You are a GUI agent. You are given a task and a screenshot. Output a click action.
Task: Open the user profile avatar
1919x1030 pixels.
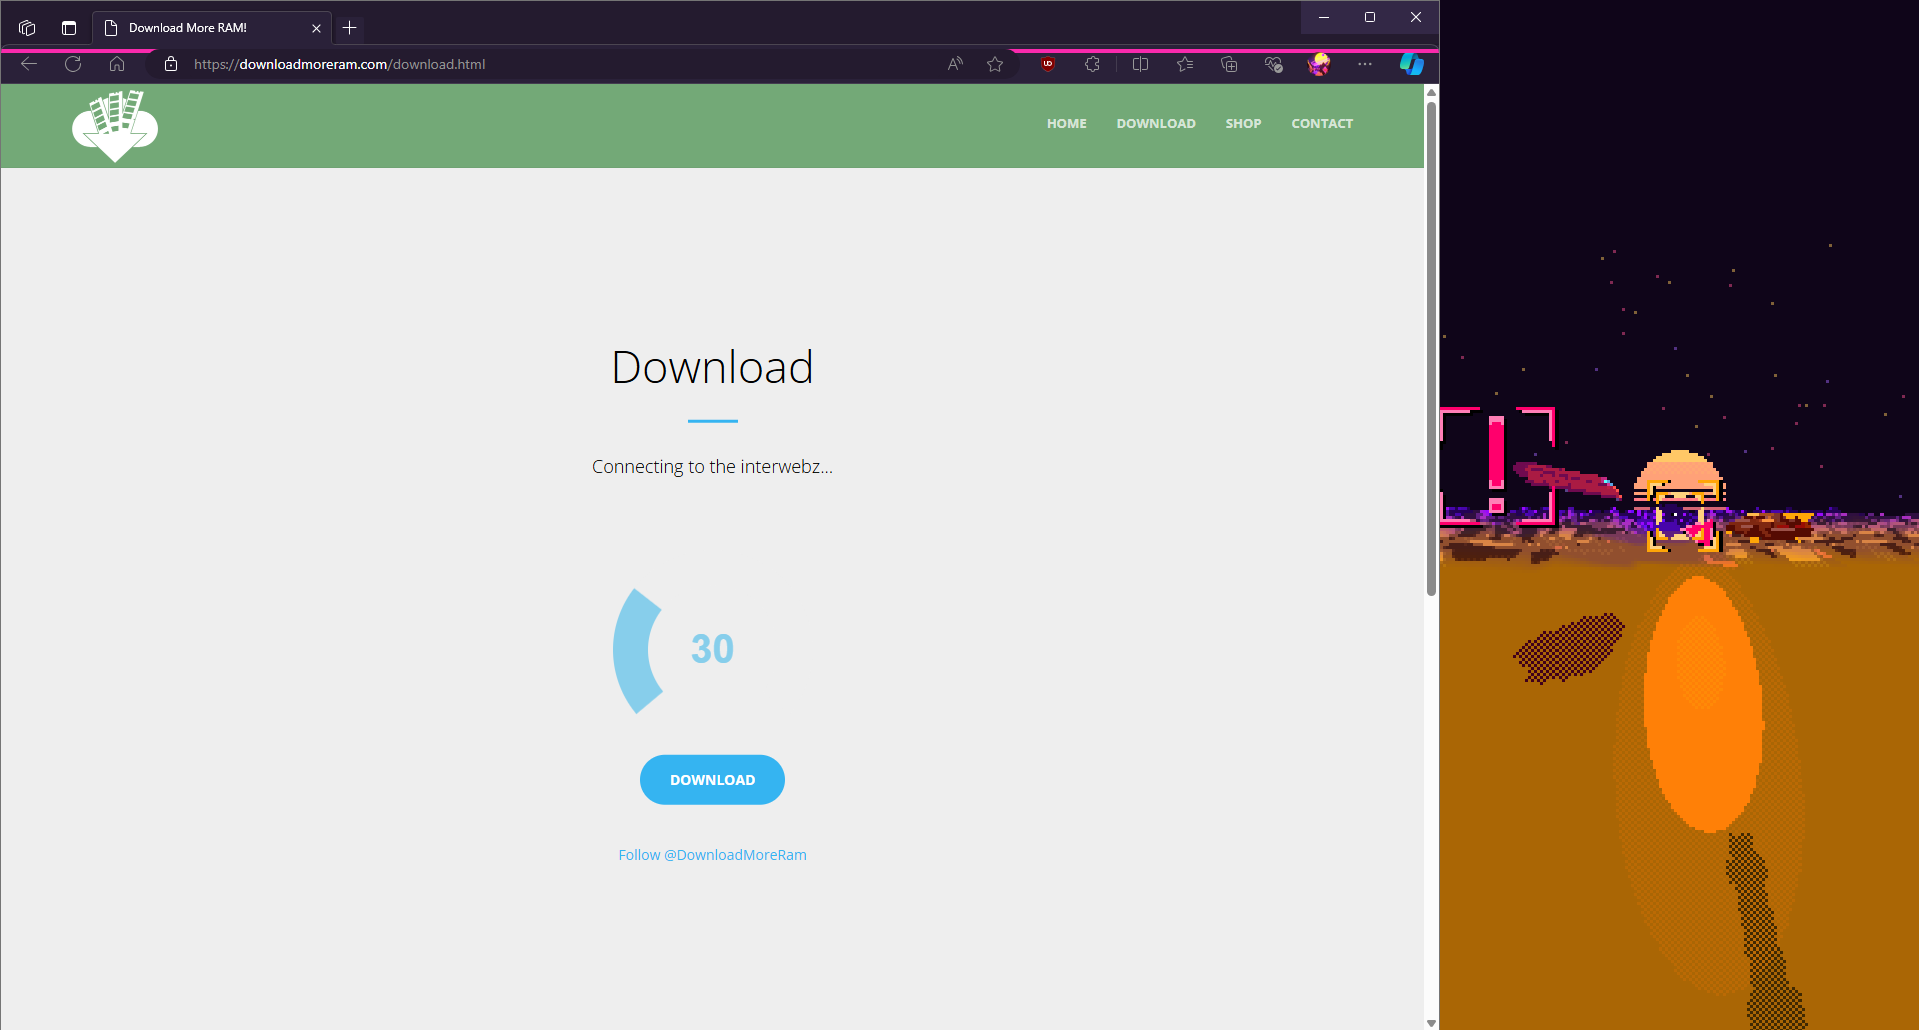1319,64
